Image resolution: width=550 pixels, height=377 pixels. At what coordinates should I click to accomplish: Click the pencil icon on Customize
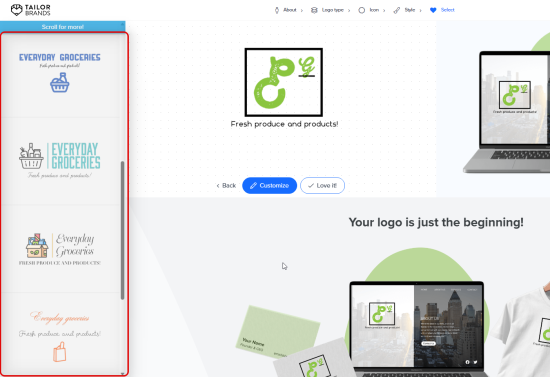253,186
